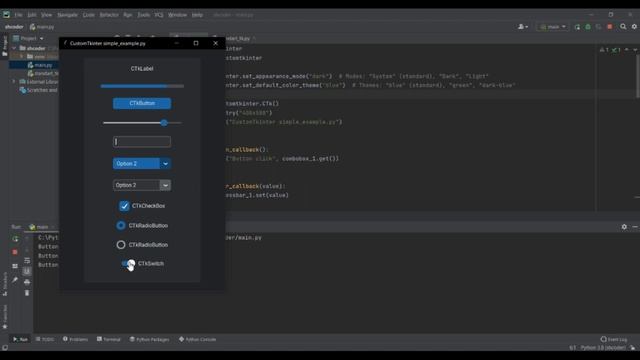Image resolution: width=640 pixels, height=360 pixels.
Task: Click main.py in the breadcrumb bar
Action: pyautogui.click(x=42, y=27)
